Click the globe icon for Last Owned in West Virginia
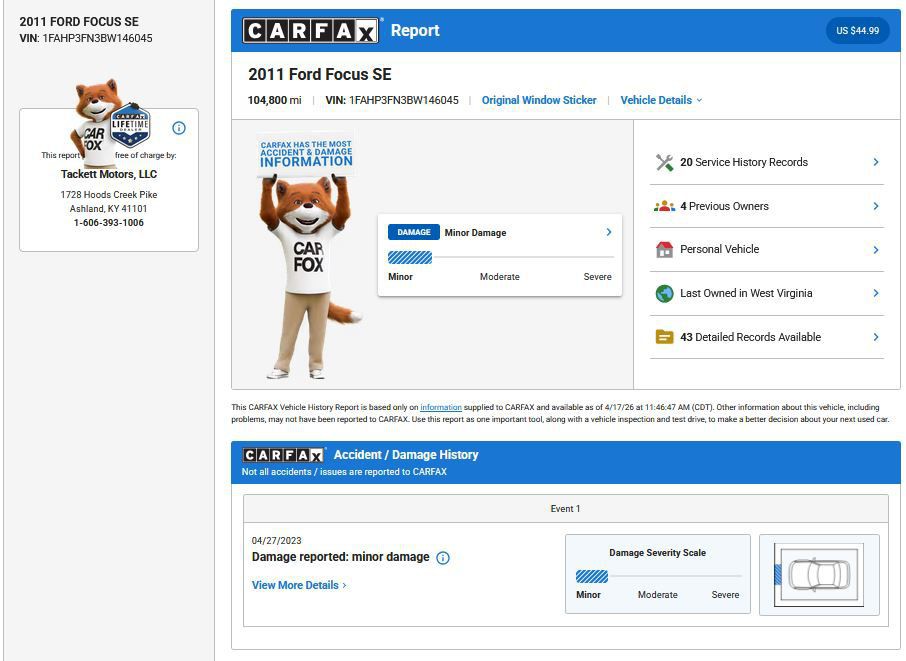The height and width of the screenshot is (661, 906). click(x=664, y=294)
